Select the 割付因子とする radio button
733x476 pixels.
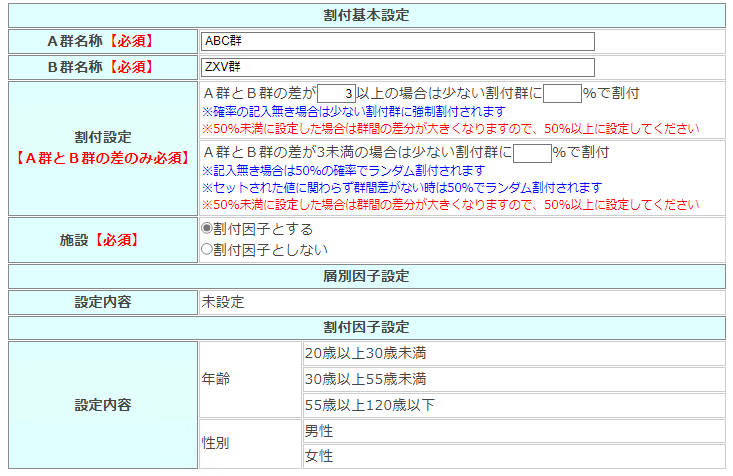point(207,229)
